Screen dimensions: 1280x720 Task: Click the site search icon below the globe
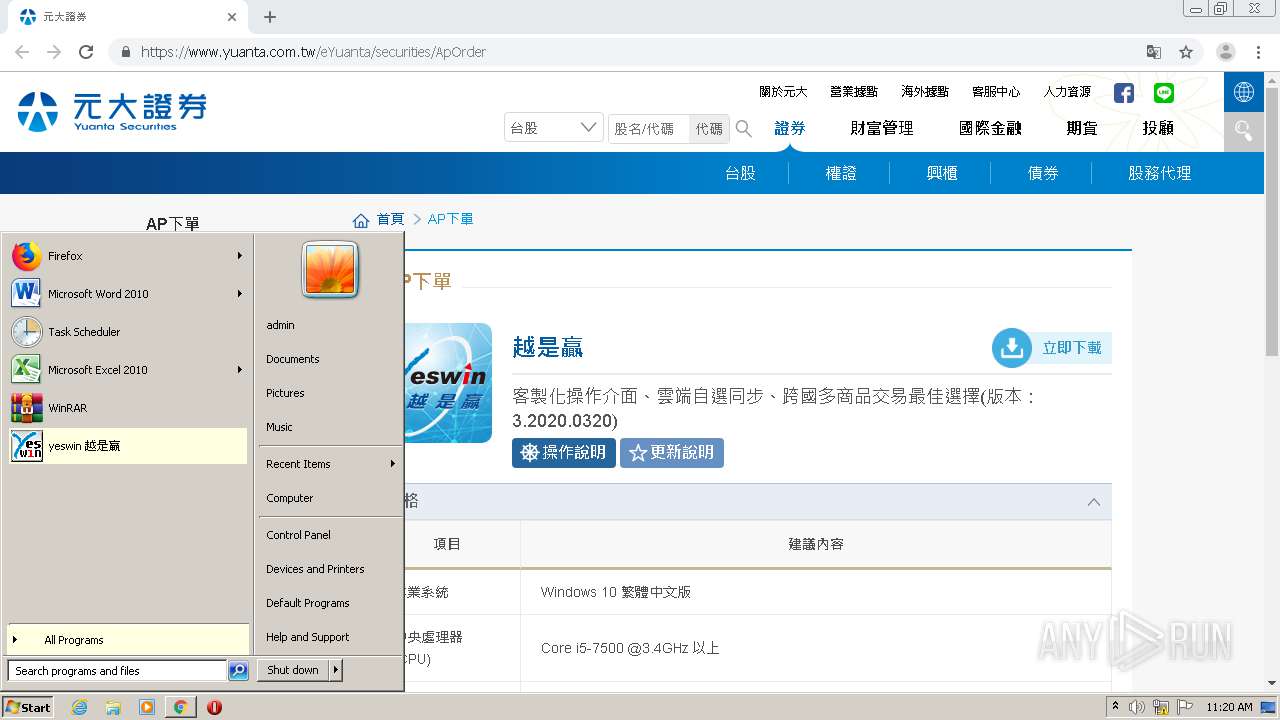pos(1244,131)
